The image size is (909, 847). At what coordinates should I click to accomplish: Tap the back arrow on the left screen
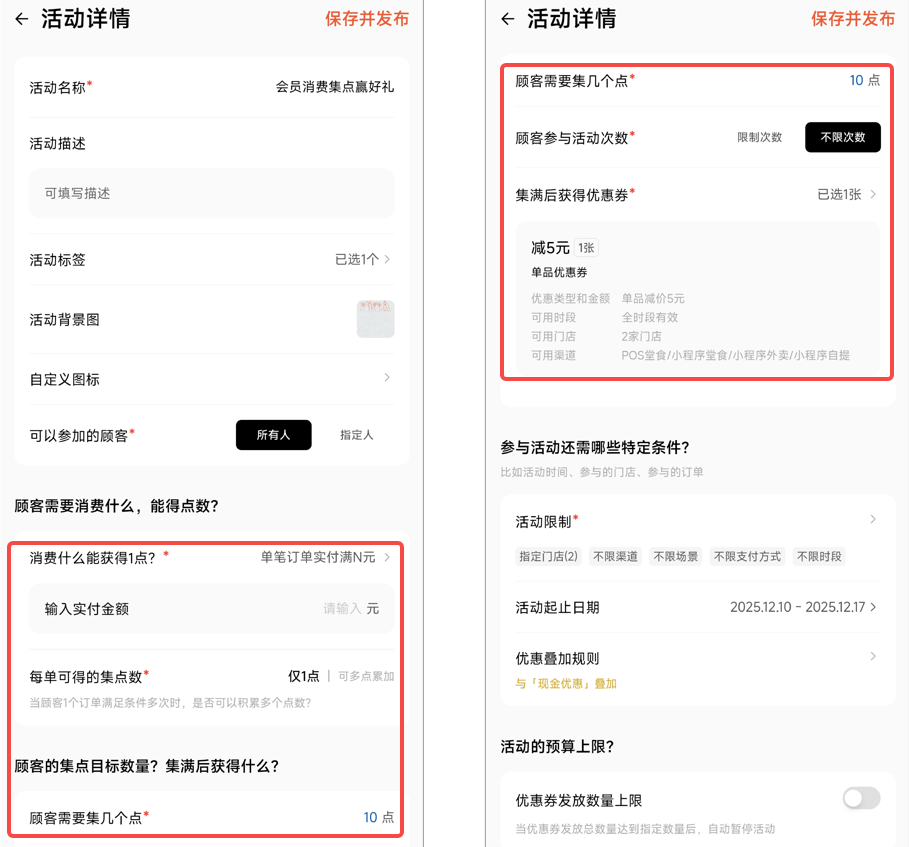click(x=22, y=19)
